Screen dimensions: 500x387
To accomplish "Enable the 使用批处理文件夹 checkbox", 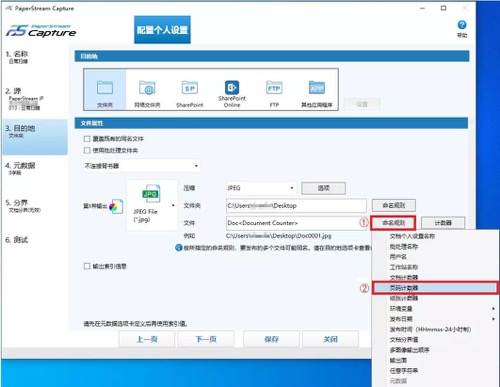I will [x=87, y=150].
